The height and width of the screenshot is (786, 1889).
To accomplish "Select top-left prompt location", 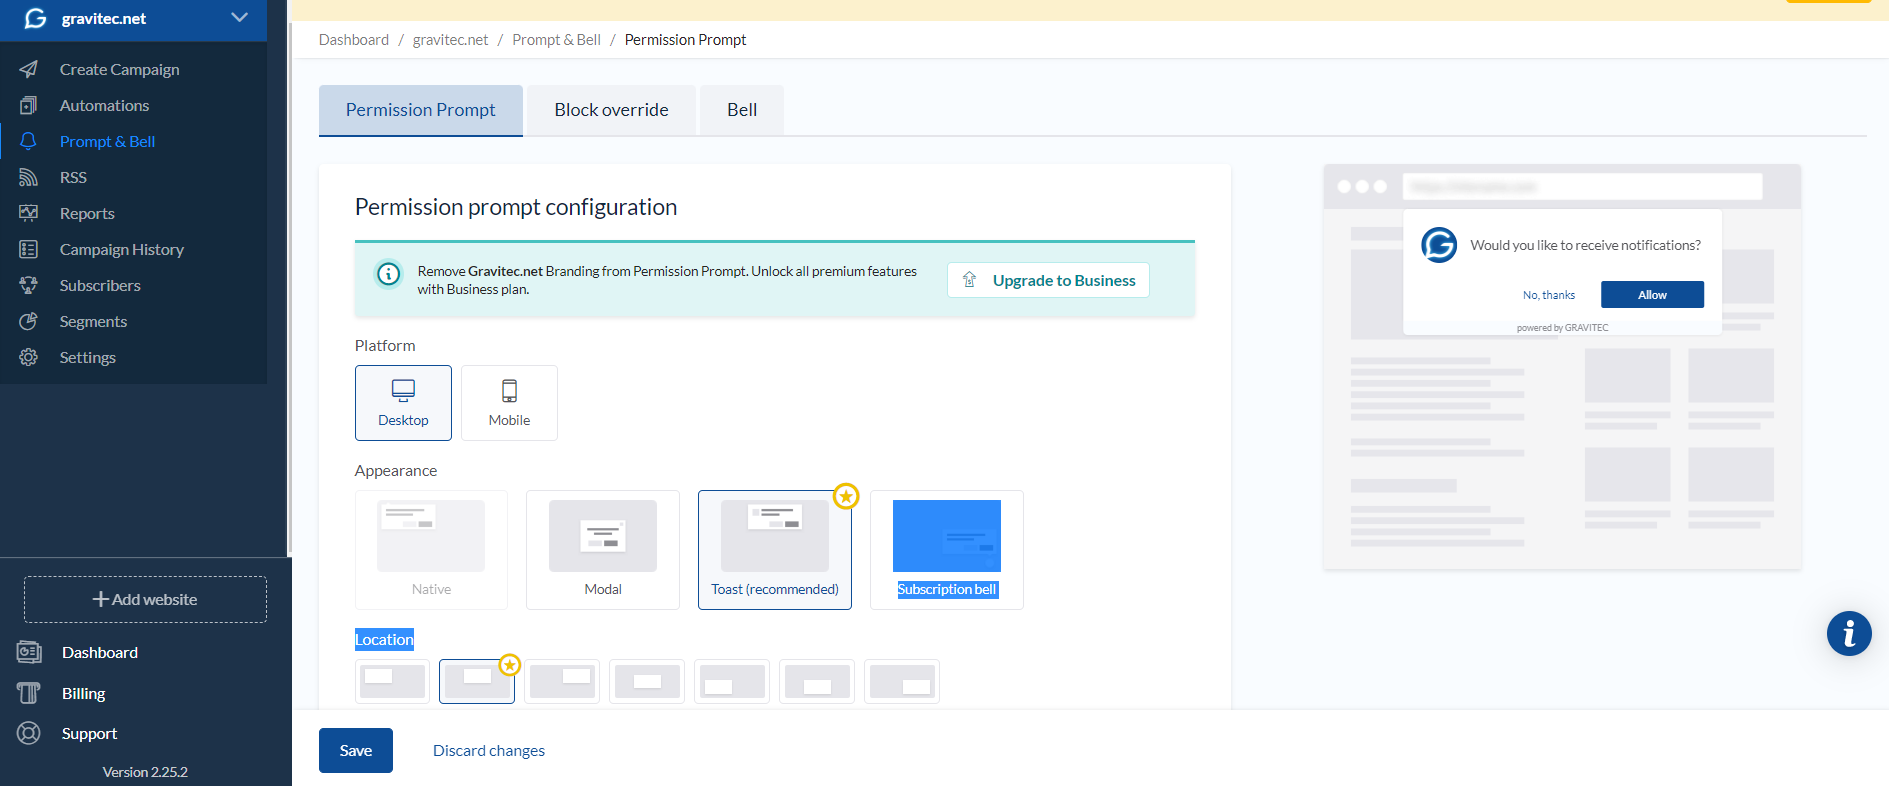I will tap(392, 681).
